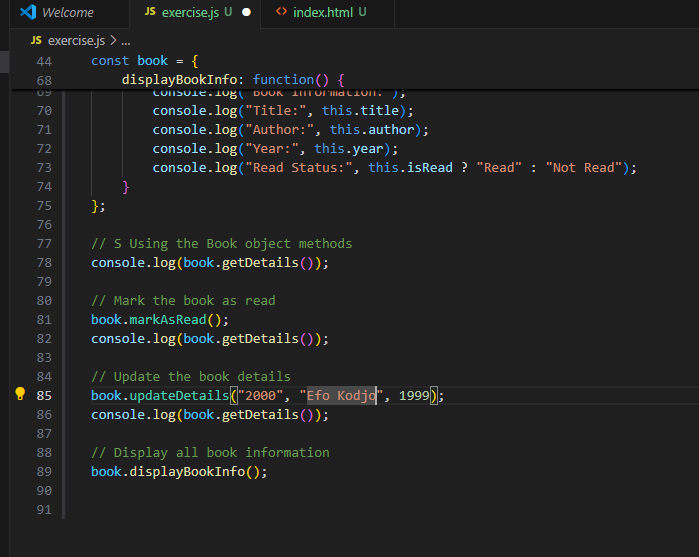The width and height of the screenshot is (699, 557).
Task: Click 'this.year' on line 72
Action: [x=349, y=149]
